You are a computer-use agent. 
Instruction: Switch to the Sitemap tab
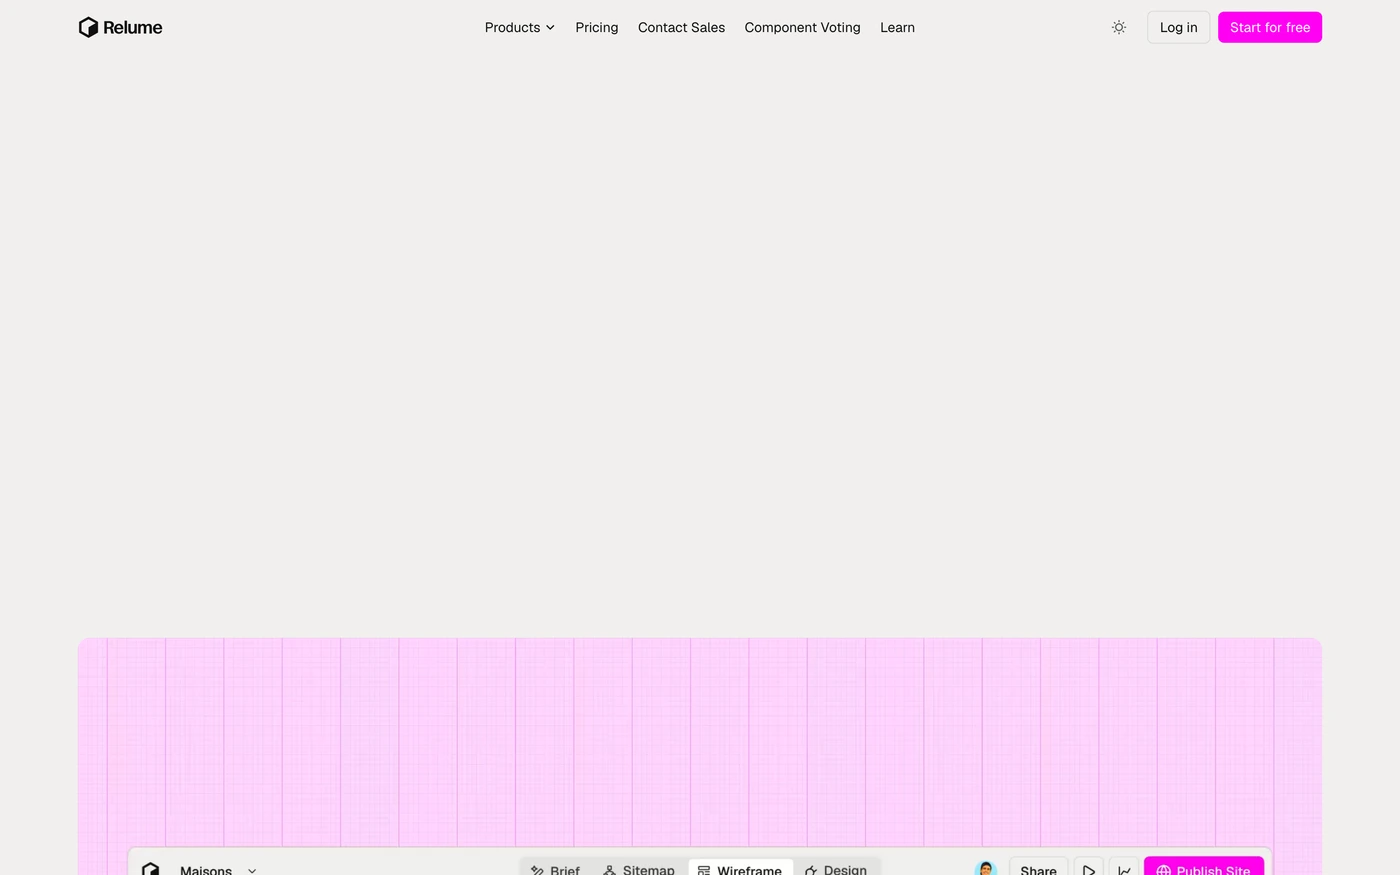(x=639, y=869)
